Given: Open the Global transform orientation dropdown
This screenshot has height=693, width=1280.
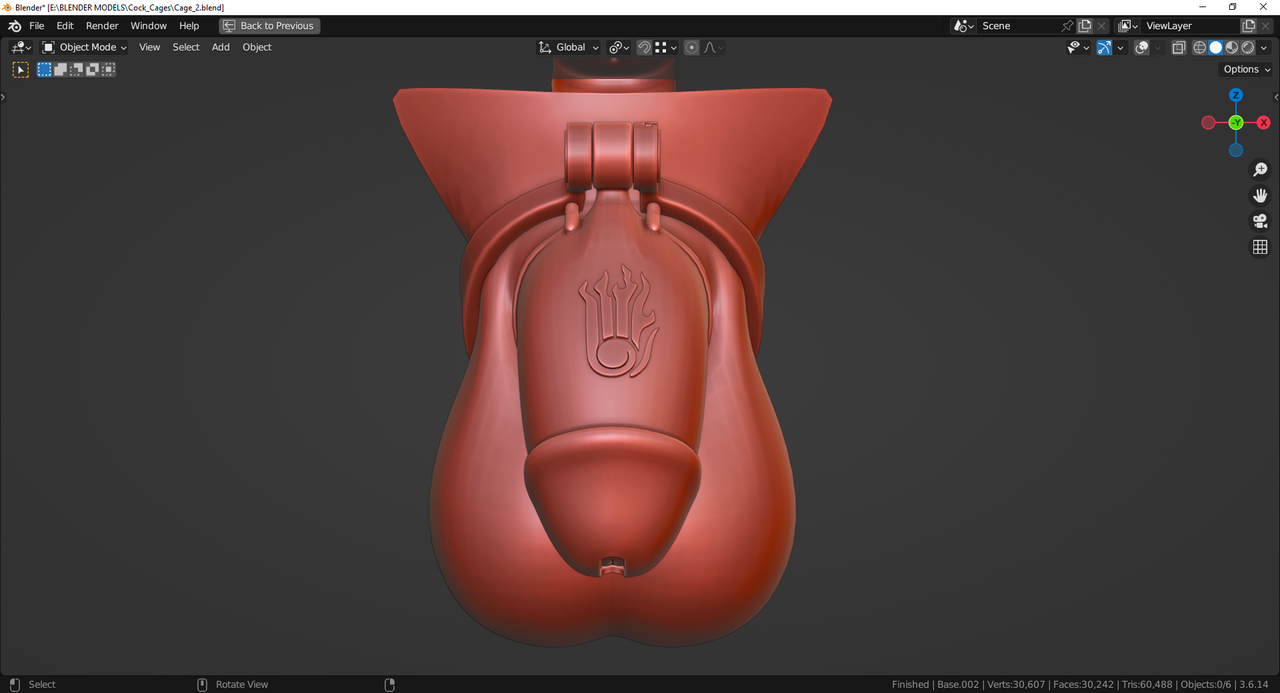Looking at the screenshot, I should 568,47.
